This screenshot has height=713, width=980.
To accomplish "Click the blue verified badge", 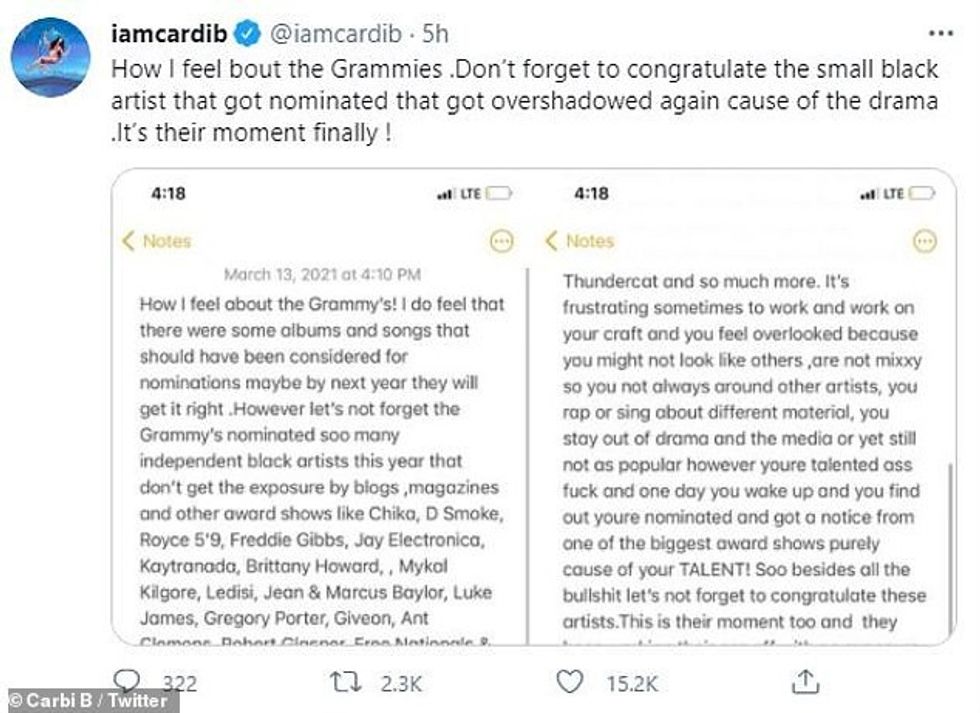I will pyautogui.click(x=246, y=32).
